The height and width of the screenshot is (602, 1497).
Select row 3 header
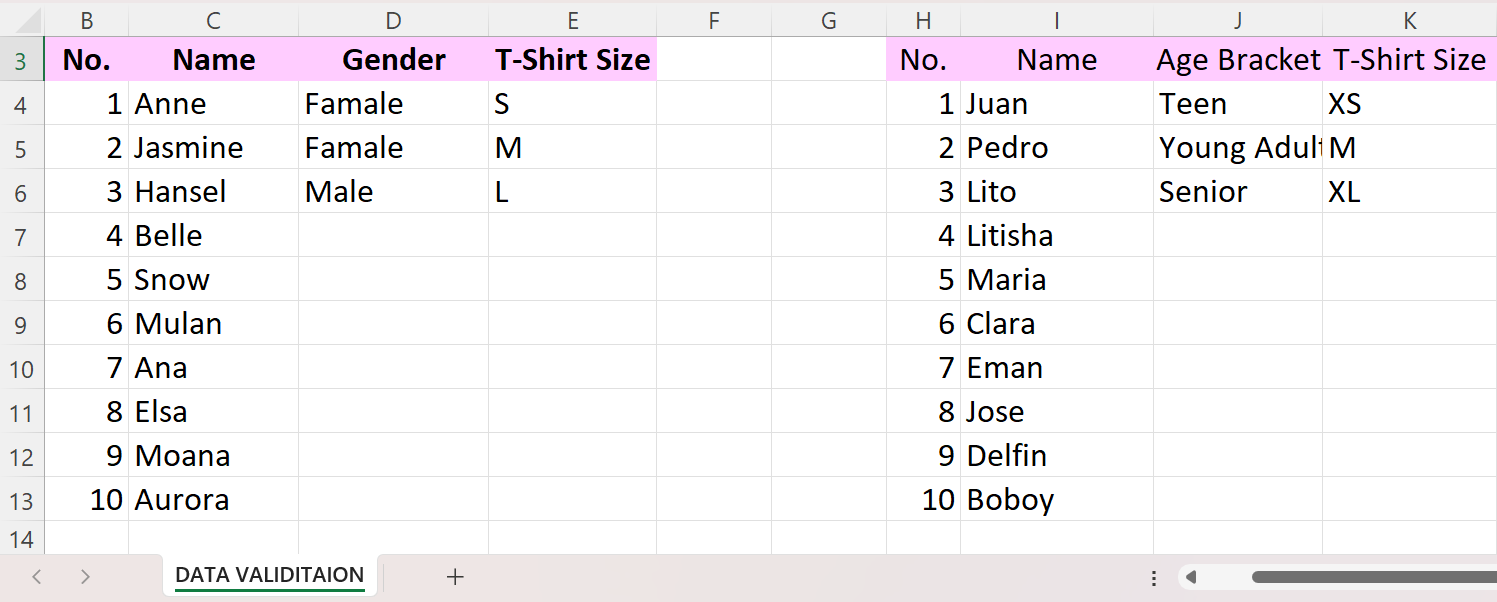[21, 61]
